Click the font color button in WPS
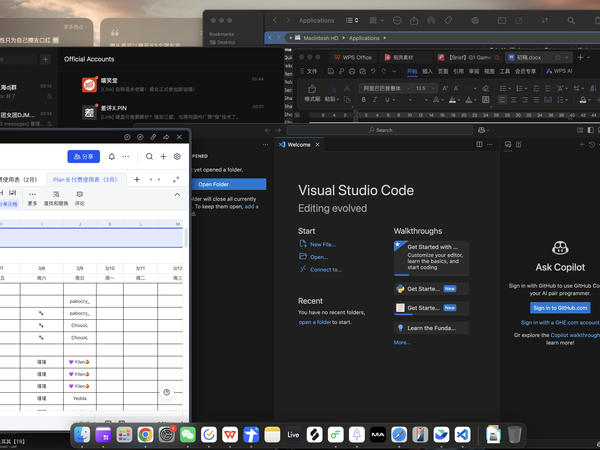600x450 pixels. 468,100
